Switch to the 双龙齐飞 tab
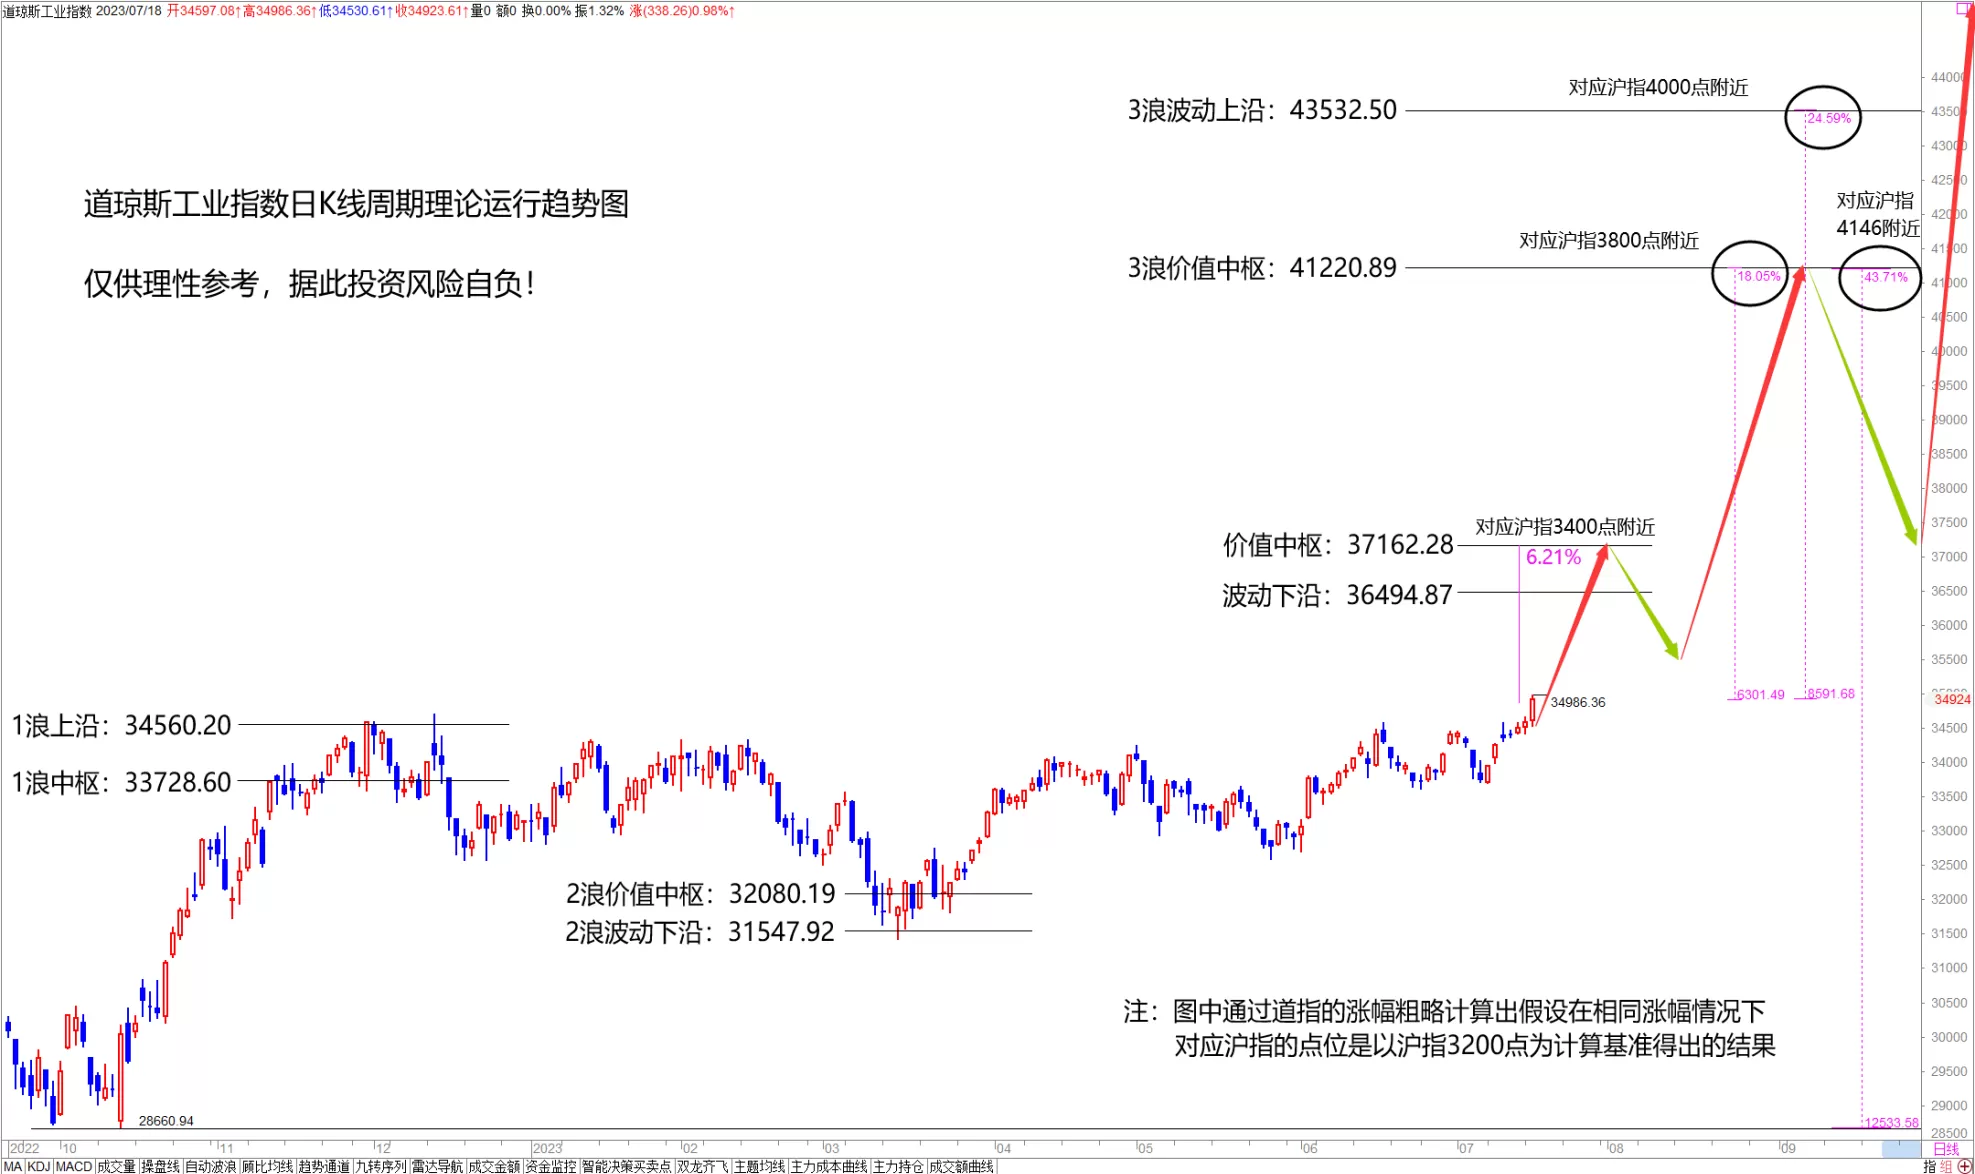Image resolution: width=1975 pixels, height=1174 pixels. (x=702, y=1166)
